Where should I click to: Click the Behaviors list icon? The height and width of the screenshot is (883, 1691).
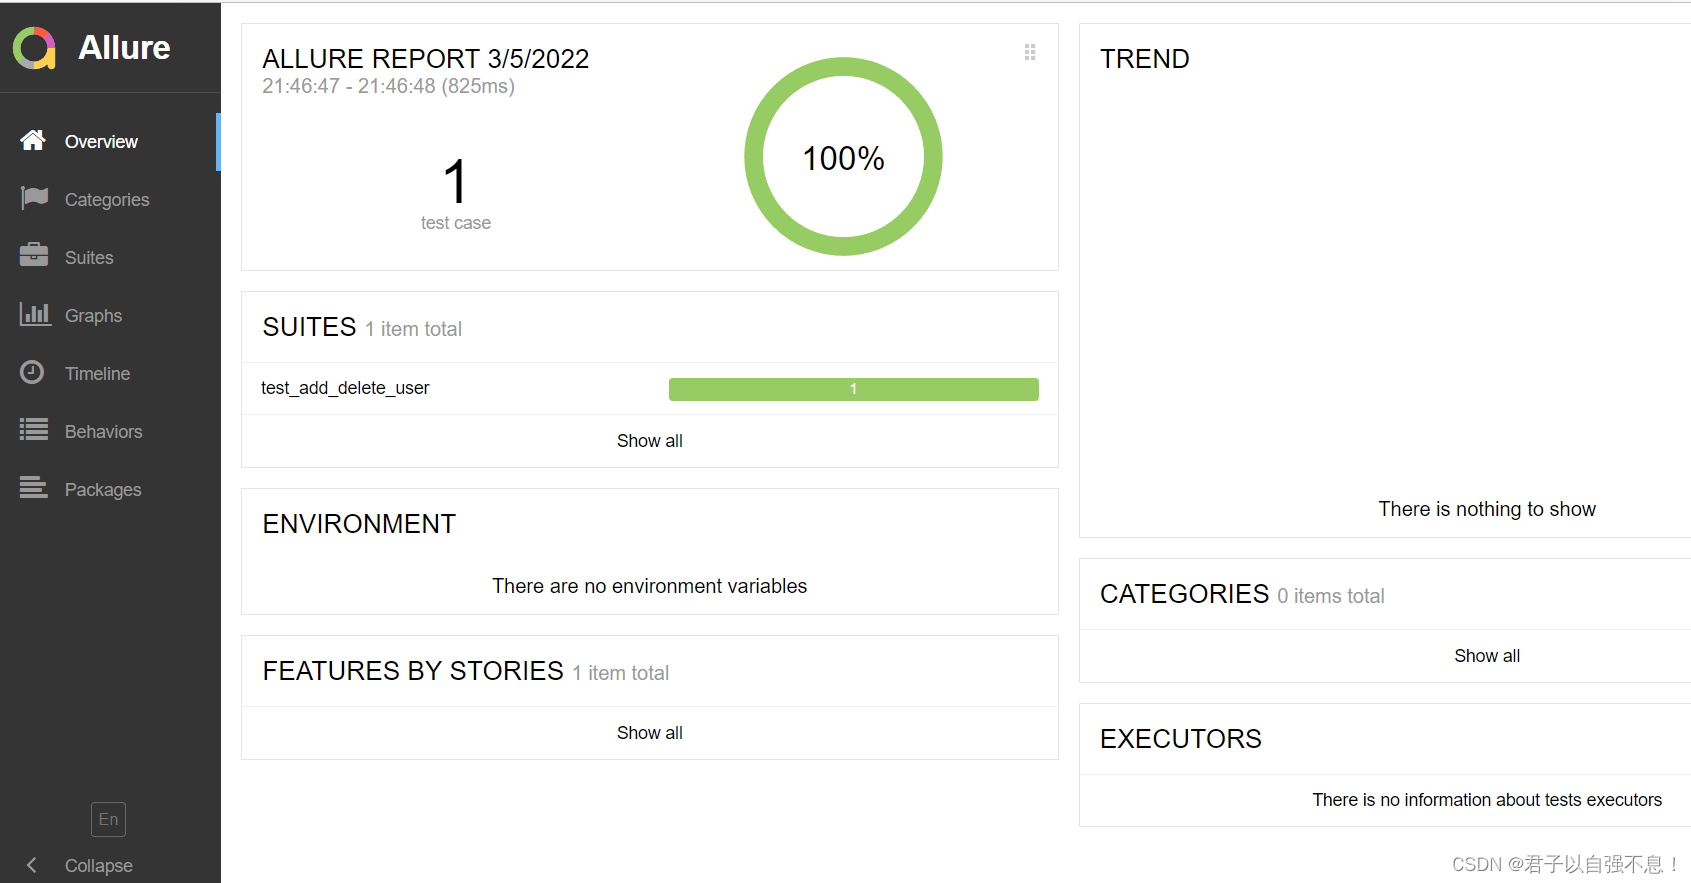click(34, 430)
